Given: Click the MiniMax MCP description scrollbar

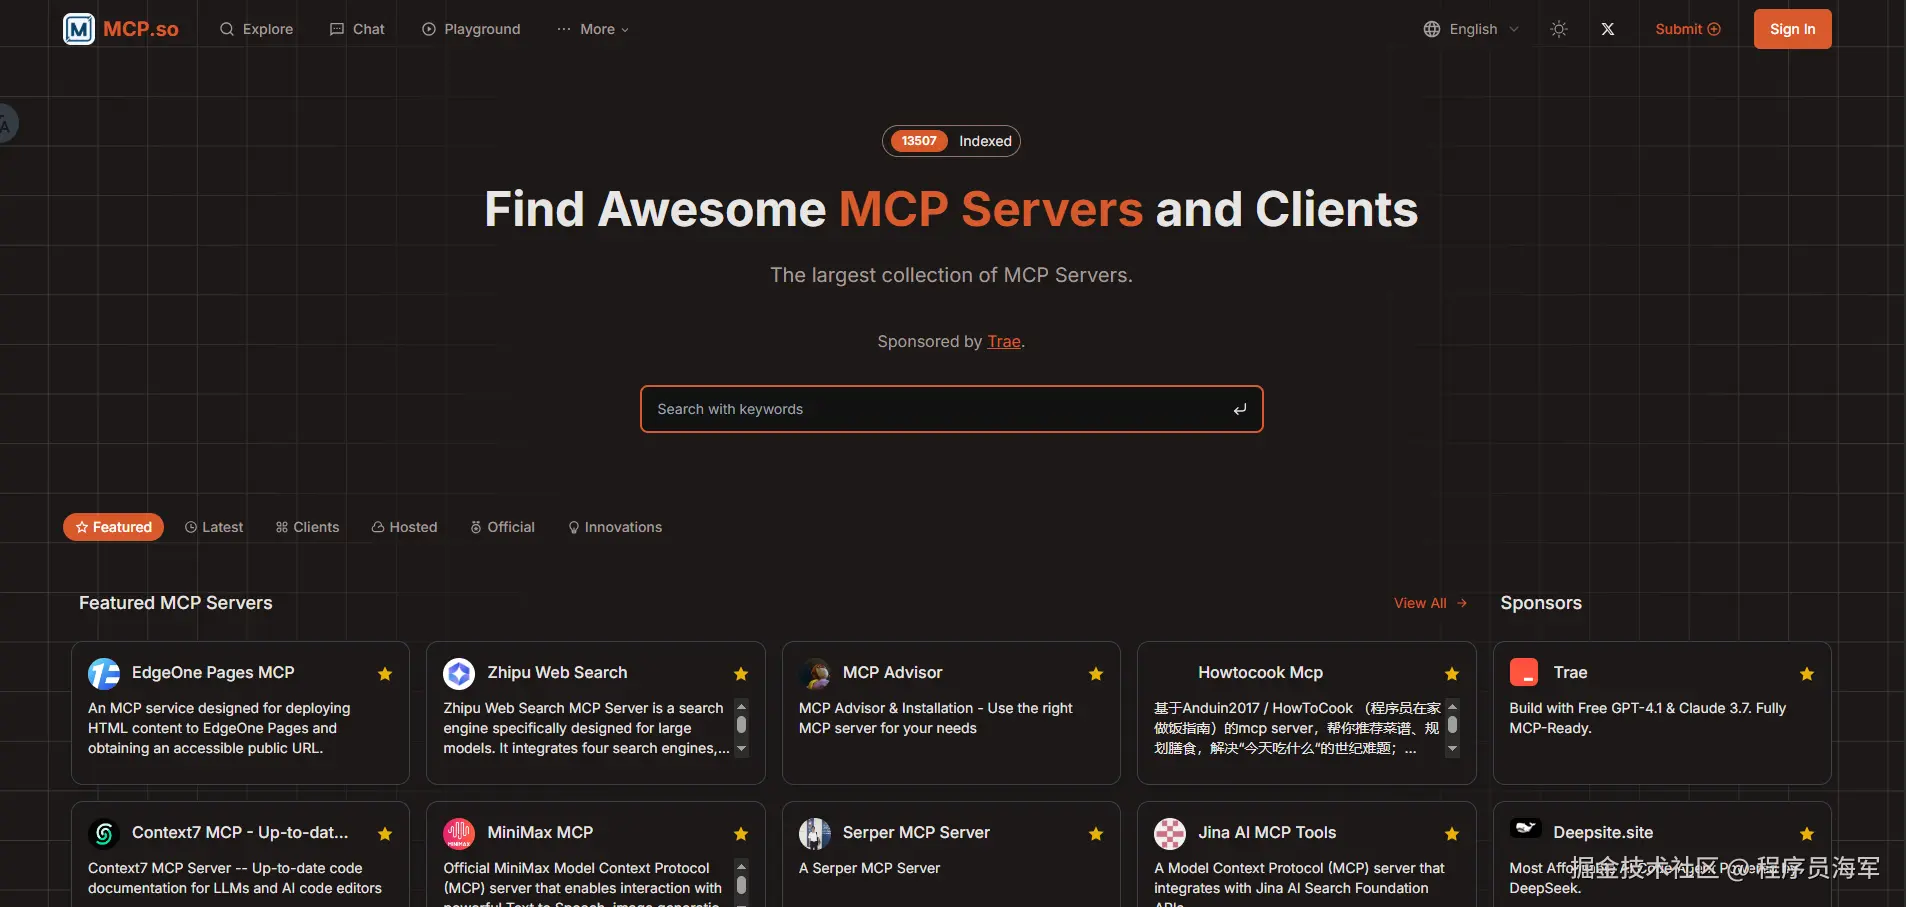Looking at the screenshot, I should 741,882.
